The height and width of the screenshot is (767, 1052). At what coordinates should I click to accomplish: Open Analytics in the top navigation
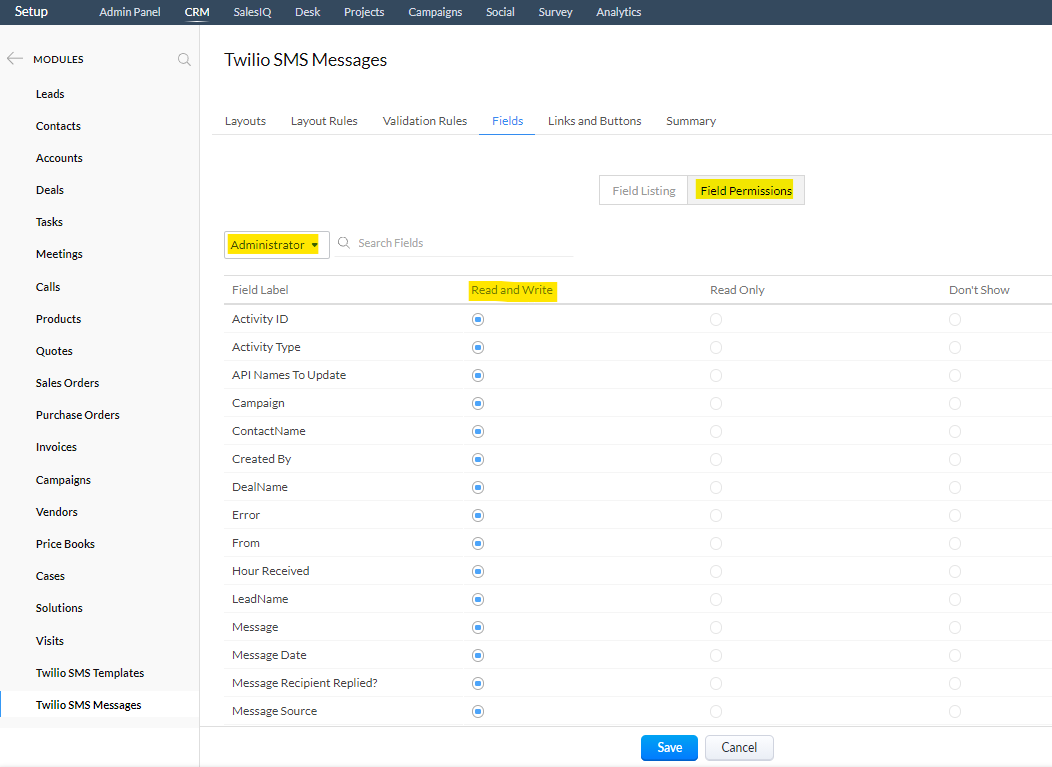coord(618,12)
